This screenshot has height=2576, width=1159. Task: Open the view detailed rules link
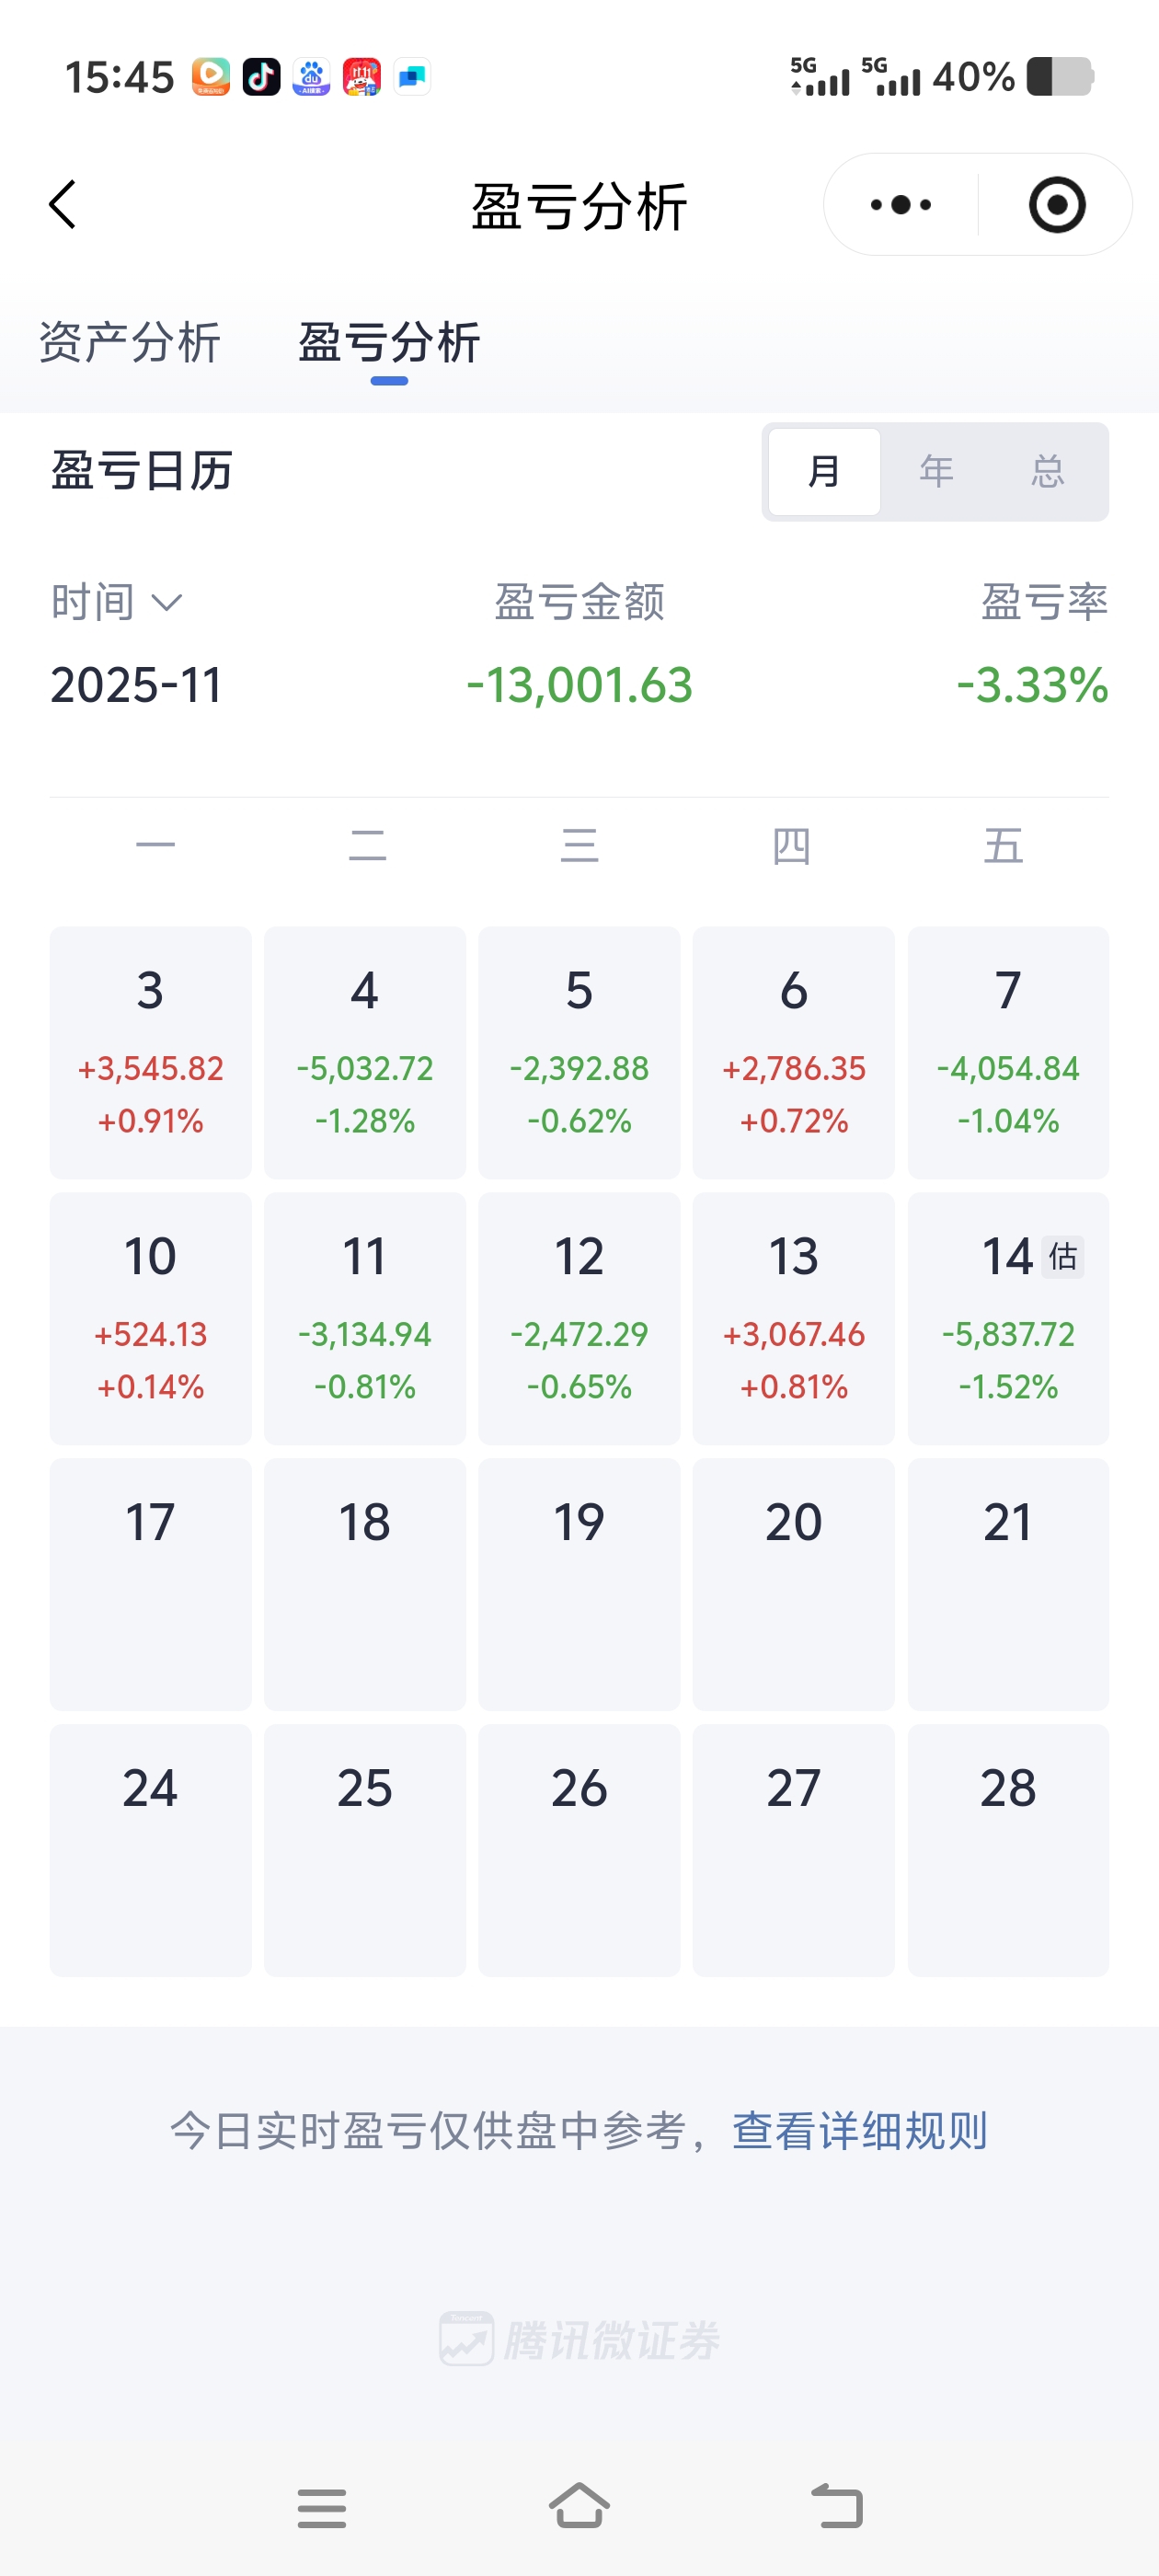pyautogui.click(x=859, y=2130)
